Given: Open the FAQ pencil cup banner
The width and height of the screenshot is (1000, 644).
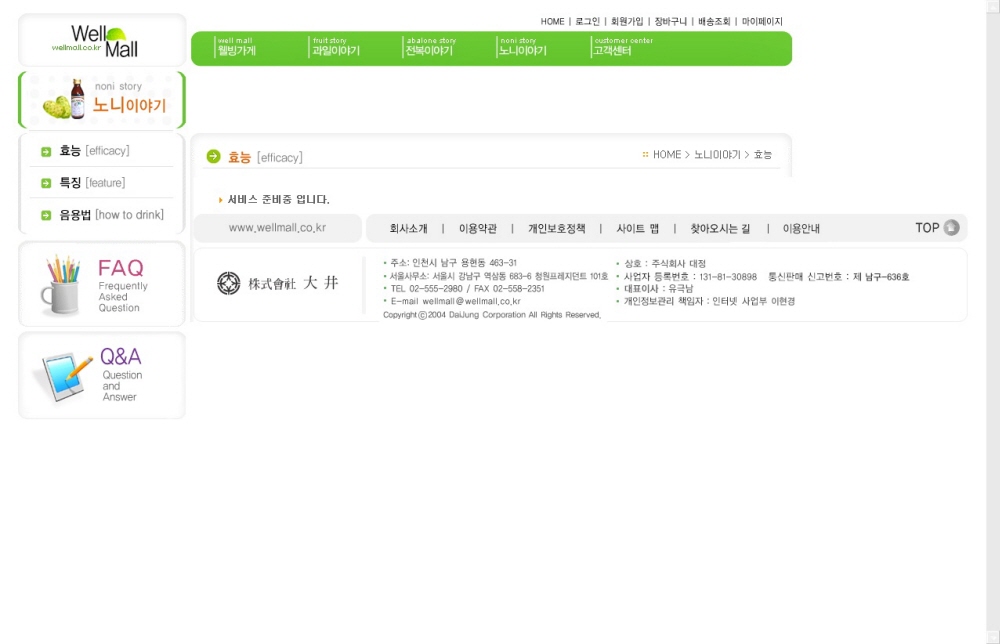Looking at the screenshot, I should (x=101, y=285).
